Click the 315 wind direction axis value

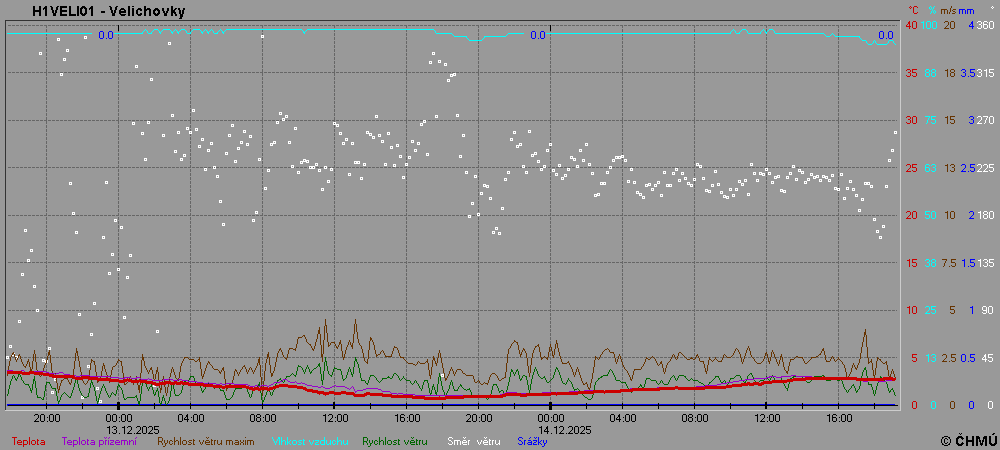pyautogui.click(x=985, y=73)
